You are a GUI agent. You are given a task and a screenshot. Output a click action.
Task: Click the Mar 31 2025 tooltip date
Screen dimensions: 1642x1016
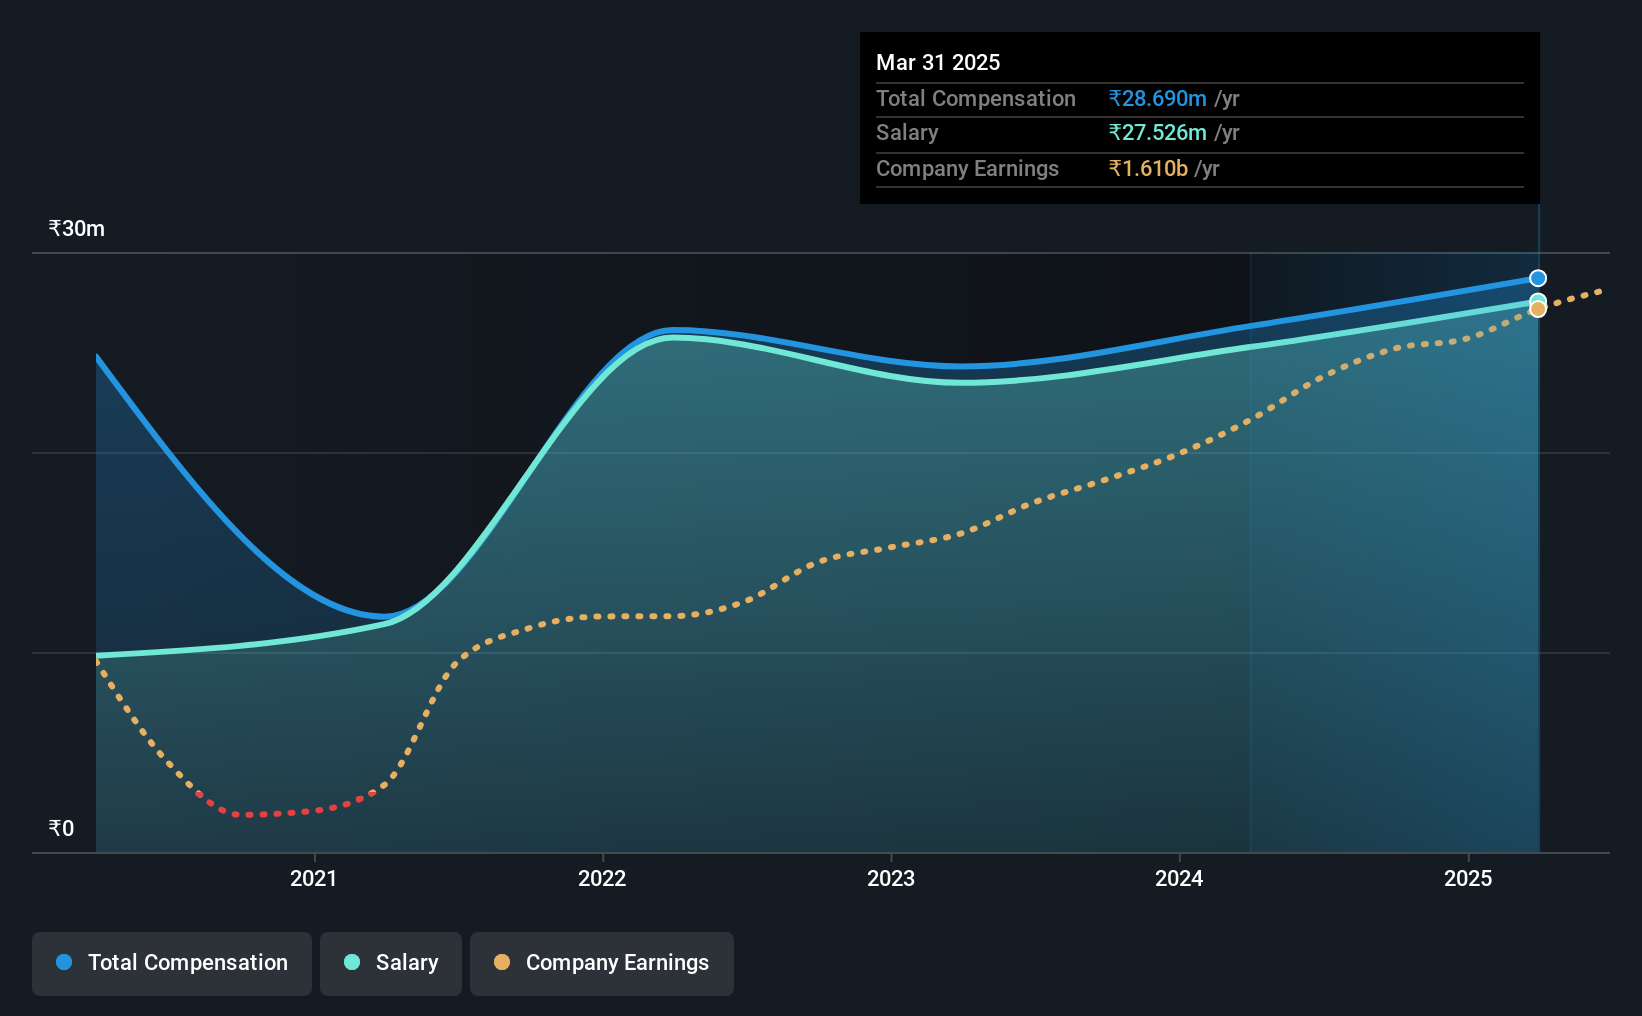coord(938,62)
